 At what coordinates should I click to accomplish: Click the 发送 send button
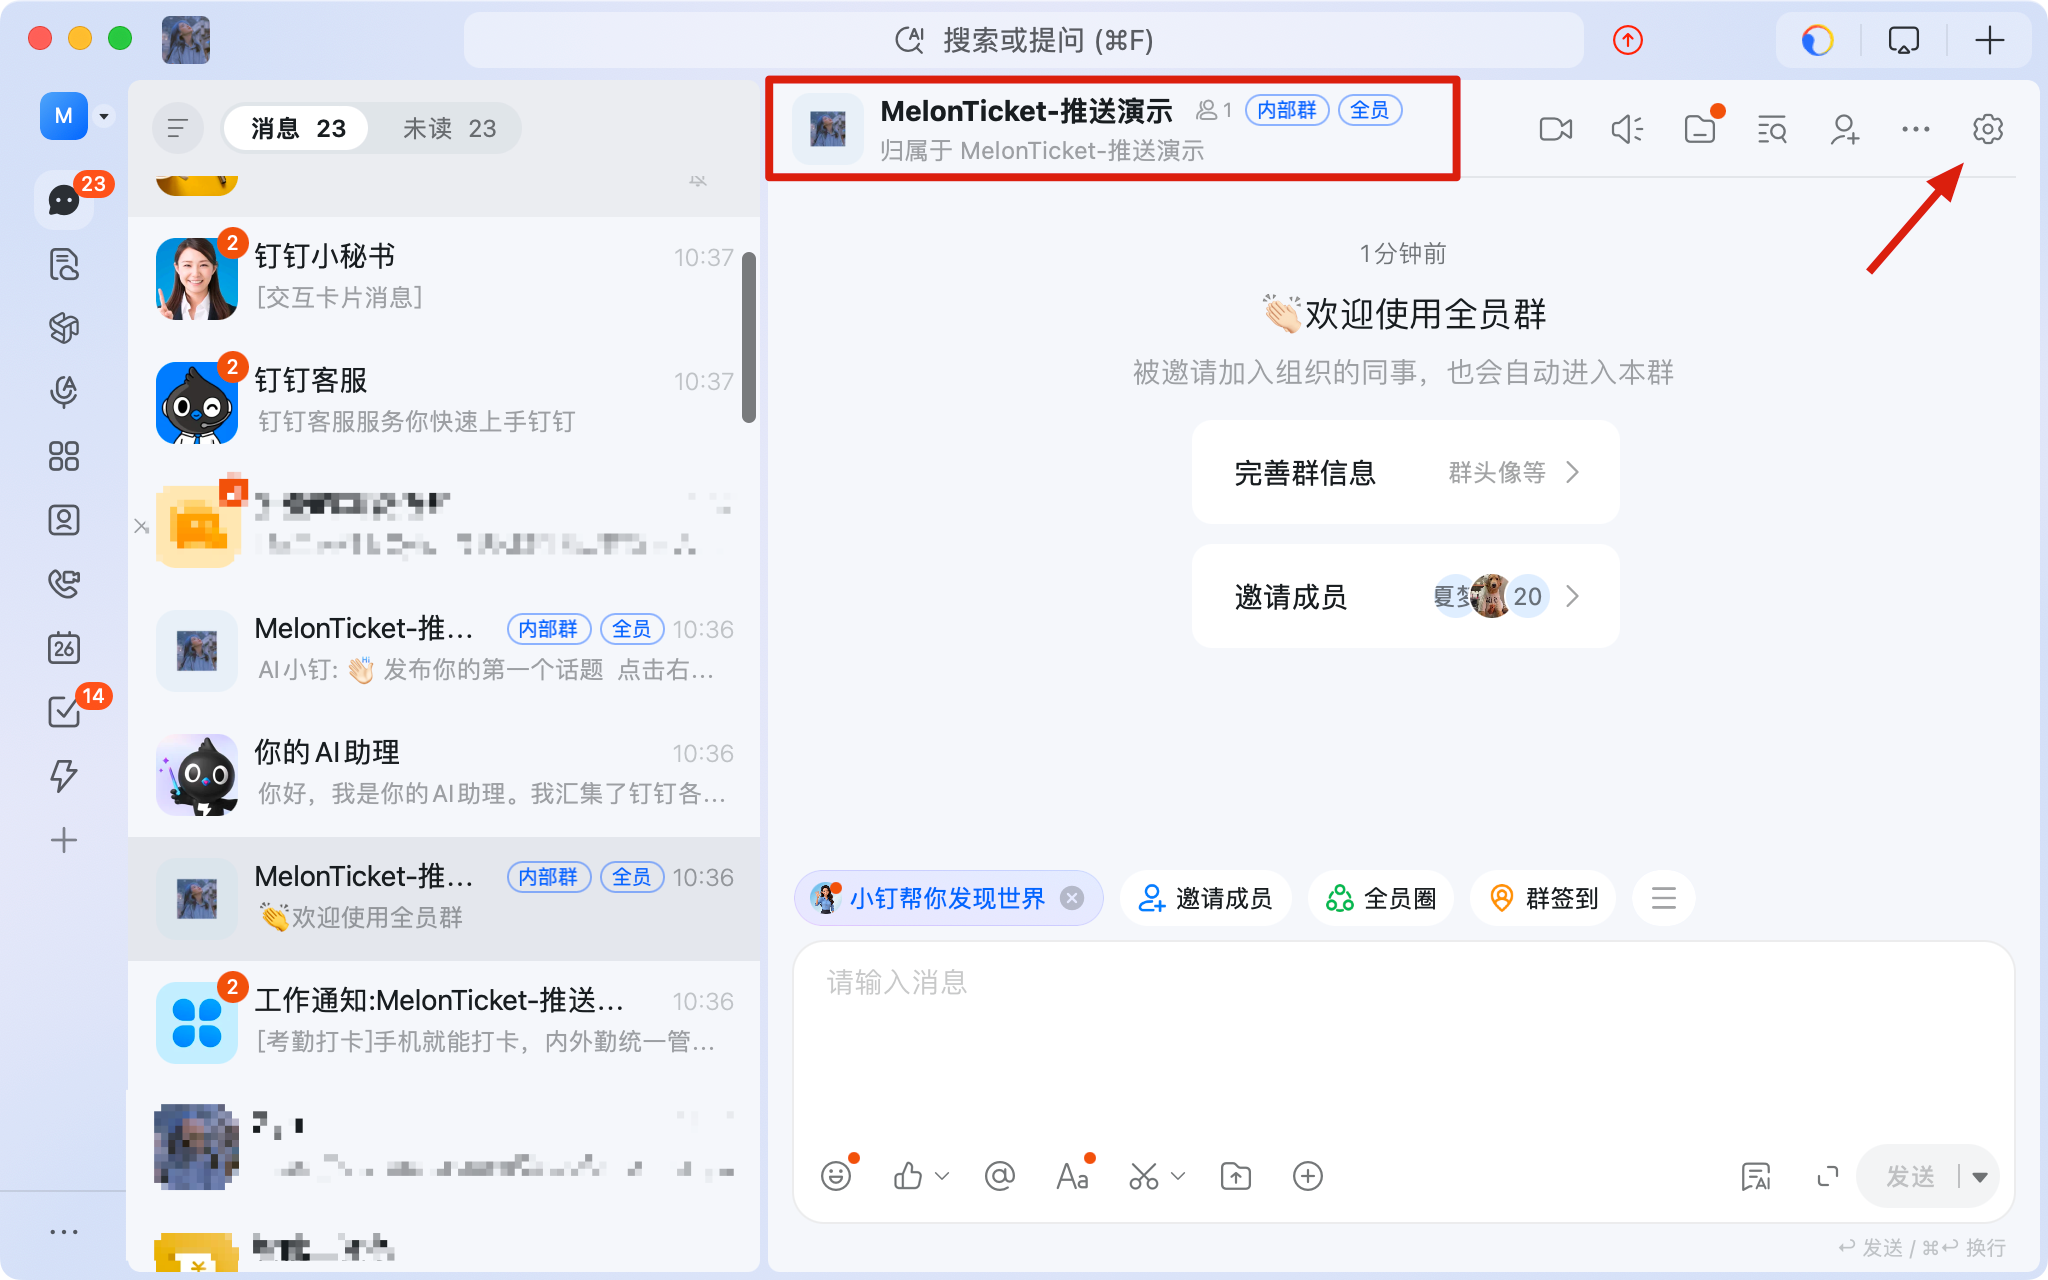click(x=1910, y=1177)
